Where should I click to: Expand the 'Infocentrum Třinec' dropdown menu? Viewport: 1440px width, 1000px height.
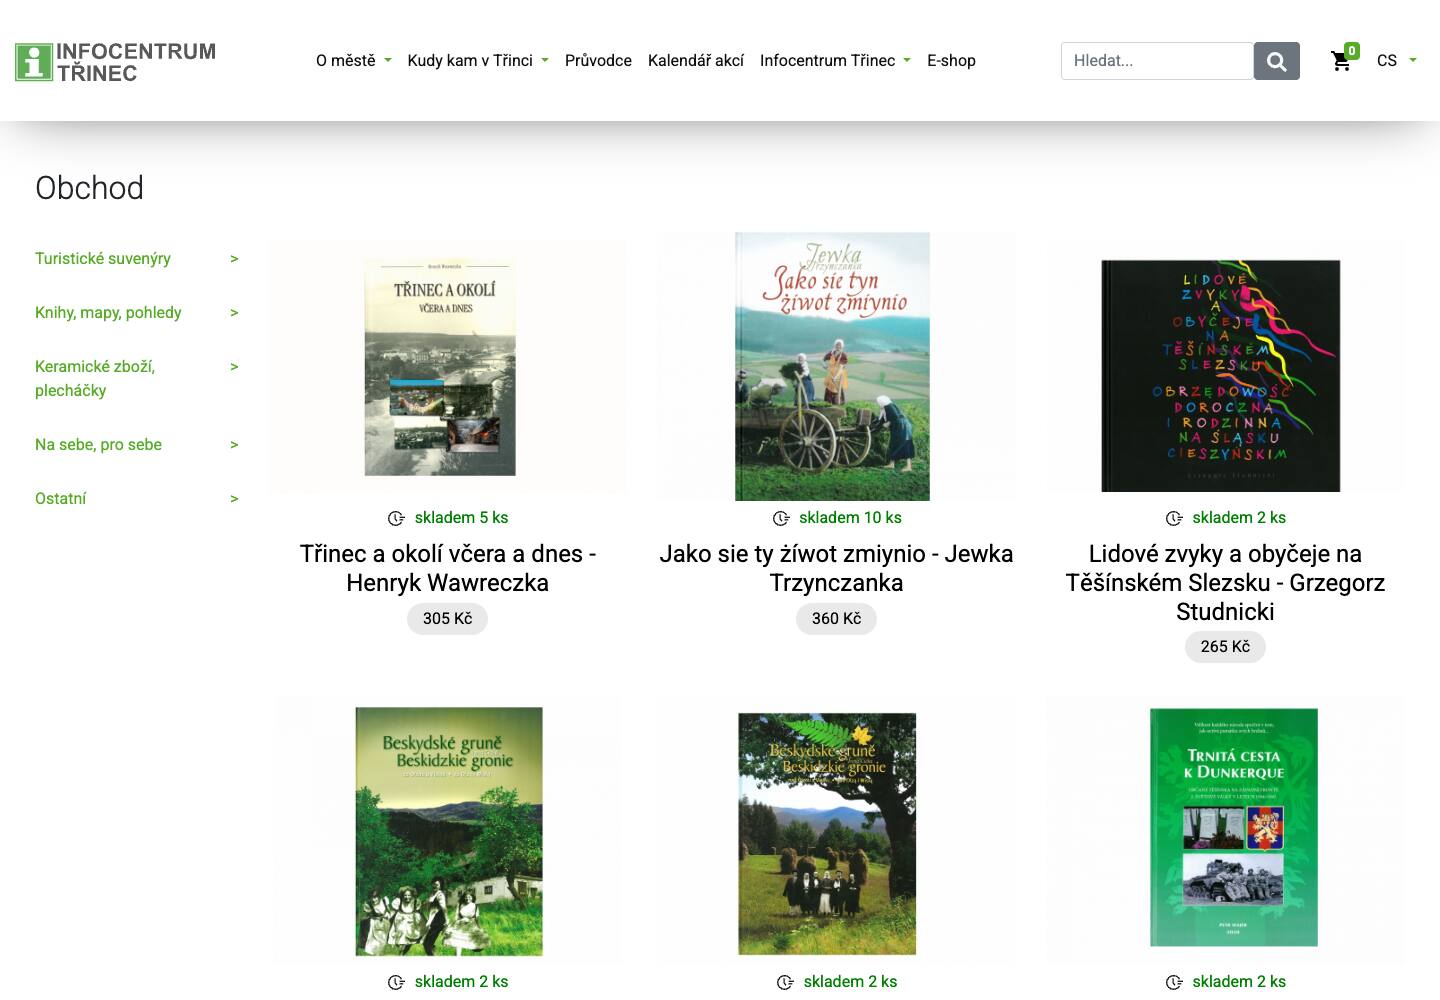click(835, 60)
